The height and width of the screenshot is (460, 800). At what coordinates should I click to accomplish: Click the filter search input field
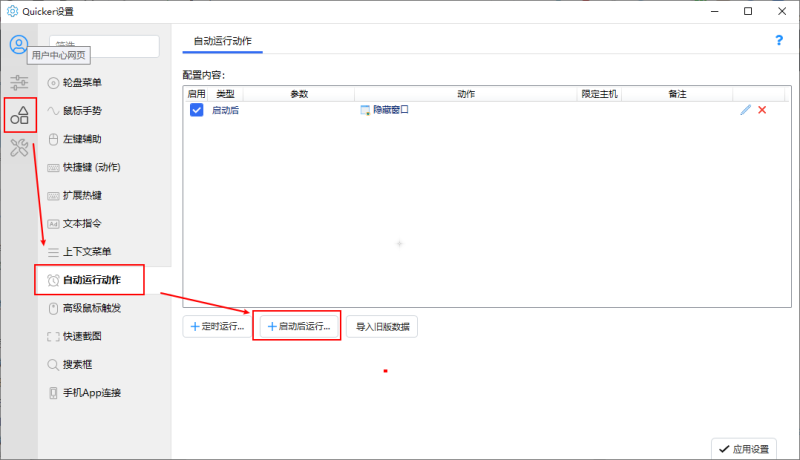[x=104, y=46]
